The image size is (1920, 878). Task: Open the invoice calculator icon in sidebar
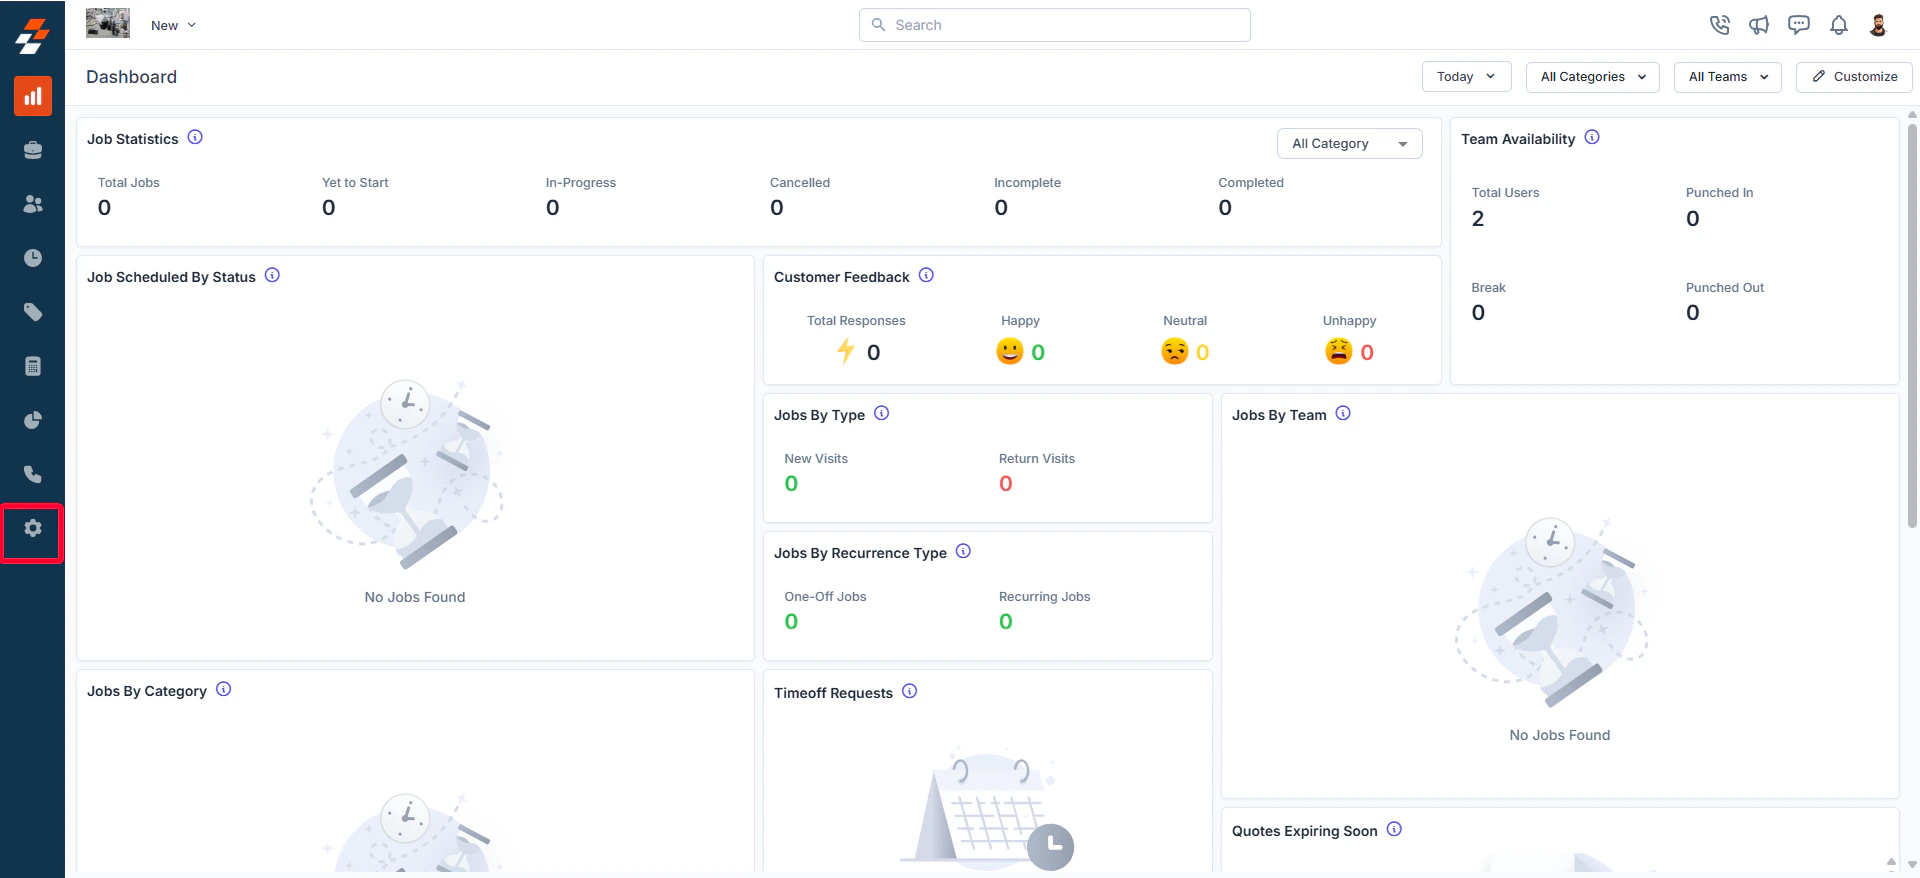(x=33, y=366)
